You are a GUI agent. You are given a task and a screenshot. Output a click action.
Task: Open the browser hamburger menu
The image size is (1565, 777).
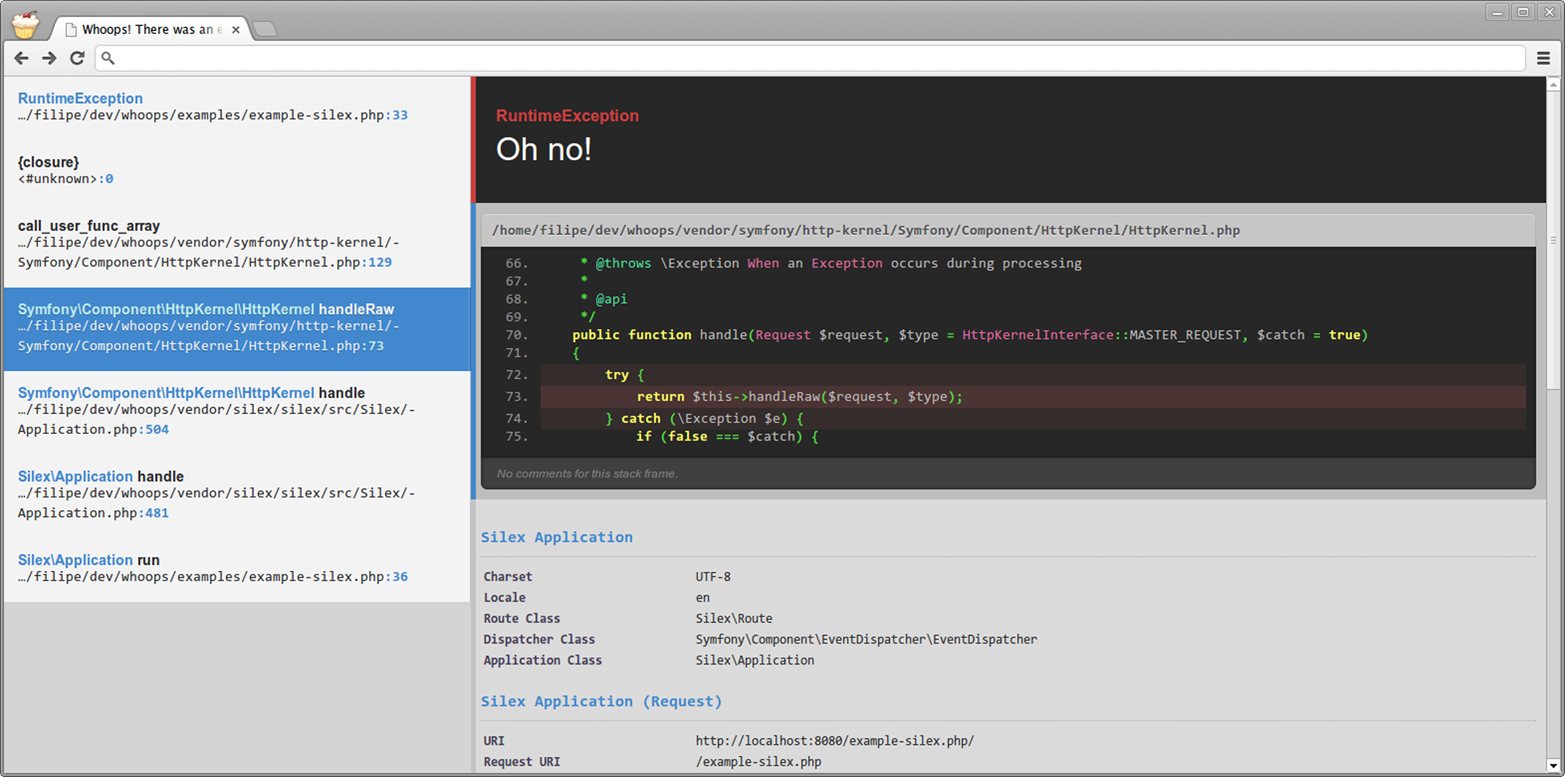point(1543,58)
